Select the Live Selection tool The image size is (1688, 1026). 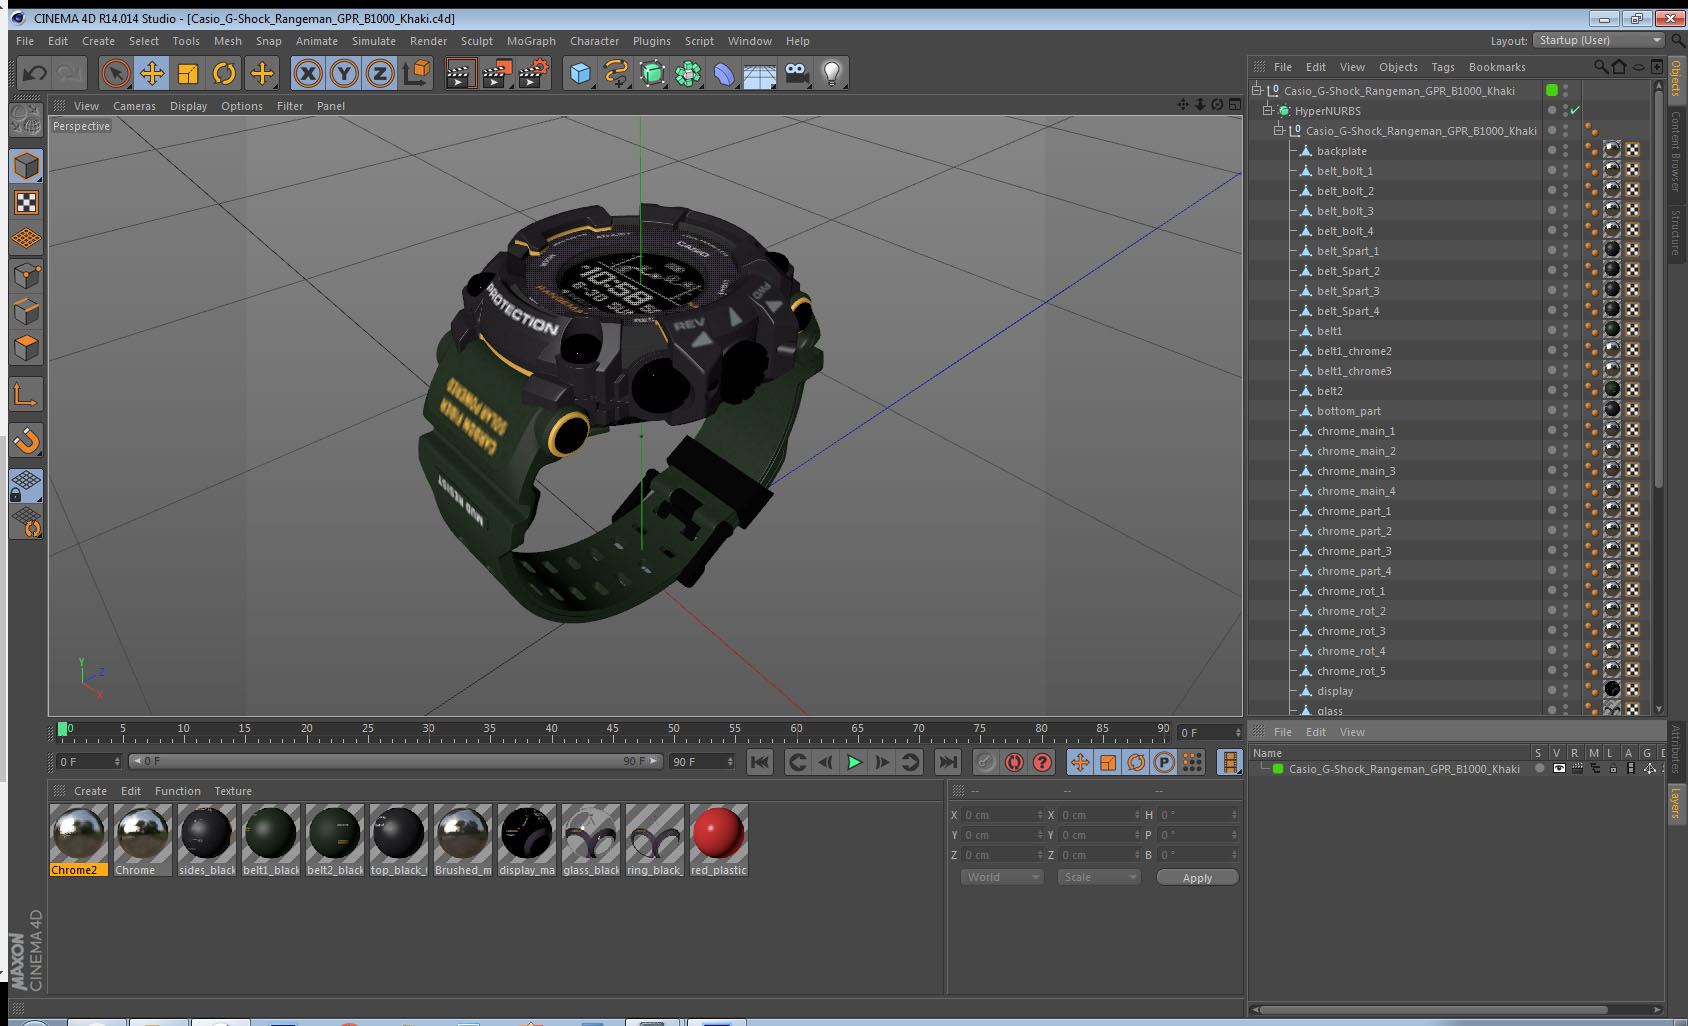point(116,73)
